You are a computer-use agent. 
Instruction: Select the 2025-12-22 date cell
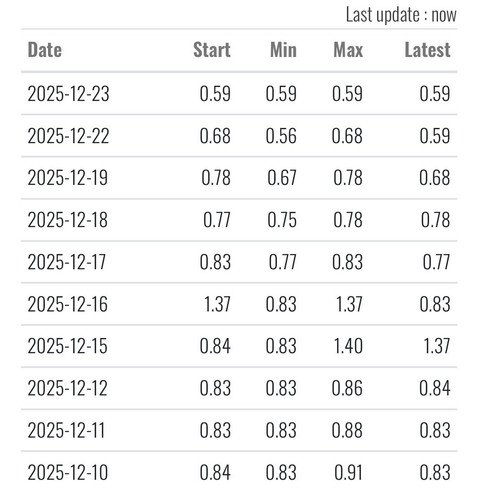[x=68, y=136]
